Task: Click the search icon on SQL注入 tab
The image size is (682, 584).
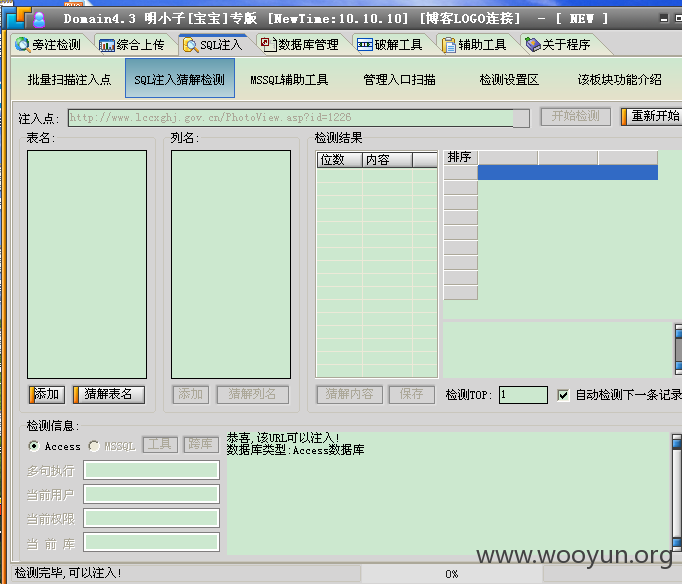Action: [191, 45]
